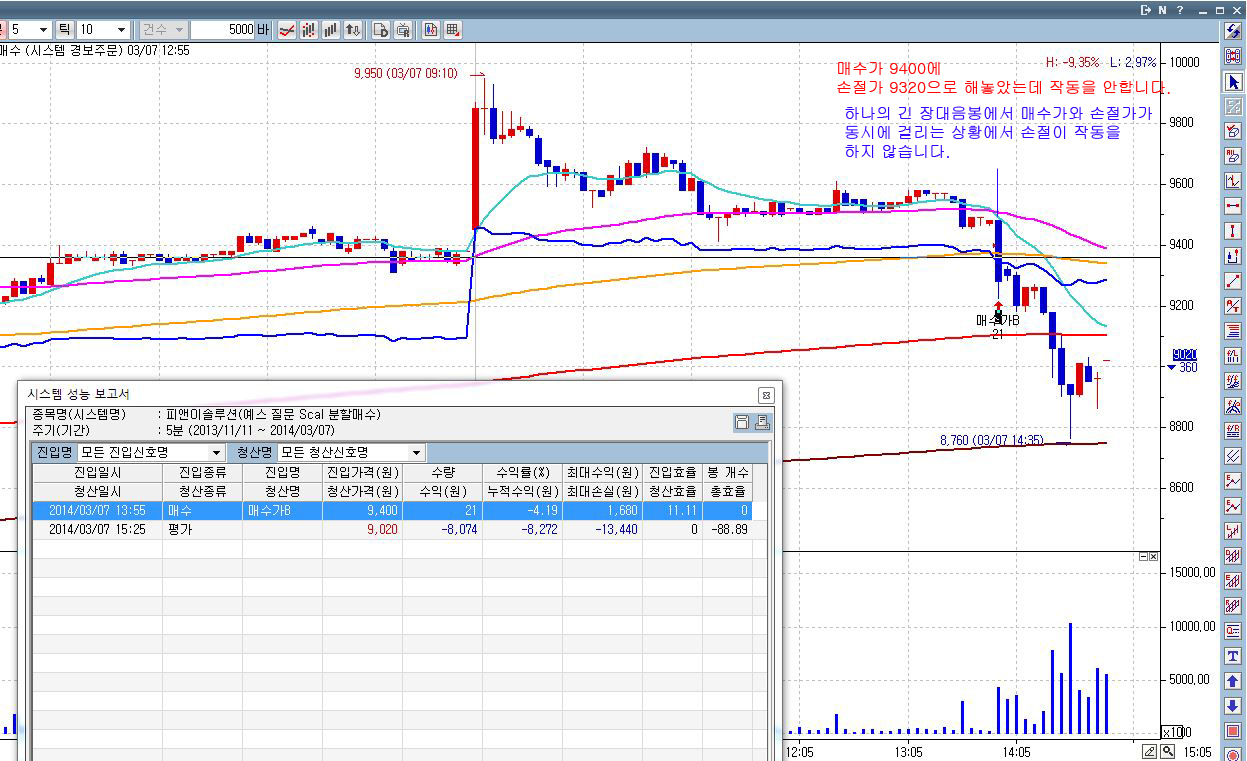Select the arrow pointer tool in sidebar
Screen dimensions: 1247x761
[1233, 81]
